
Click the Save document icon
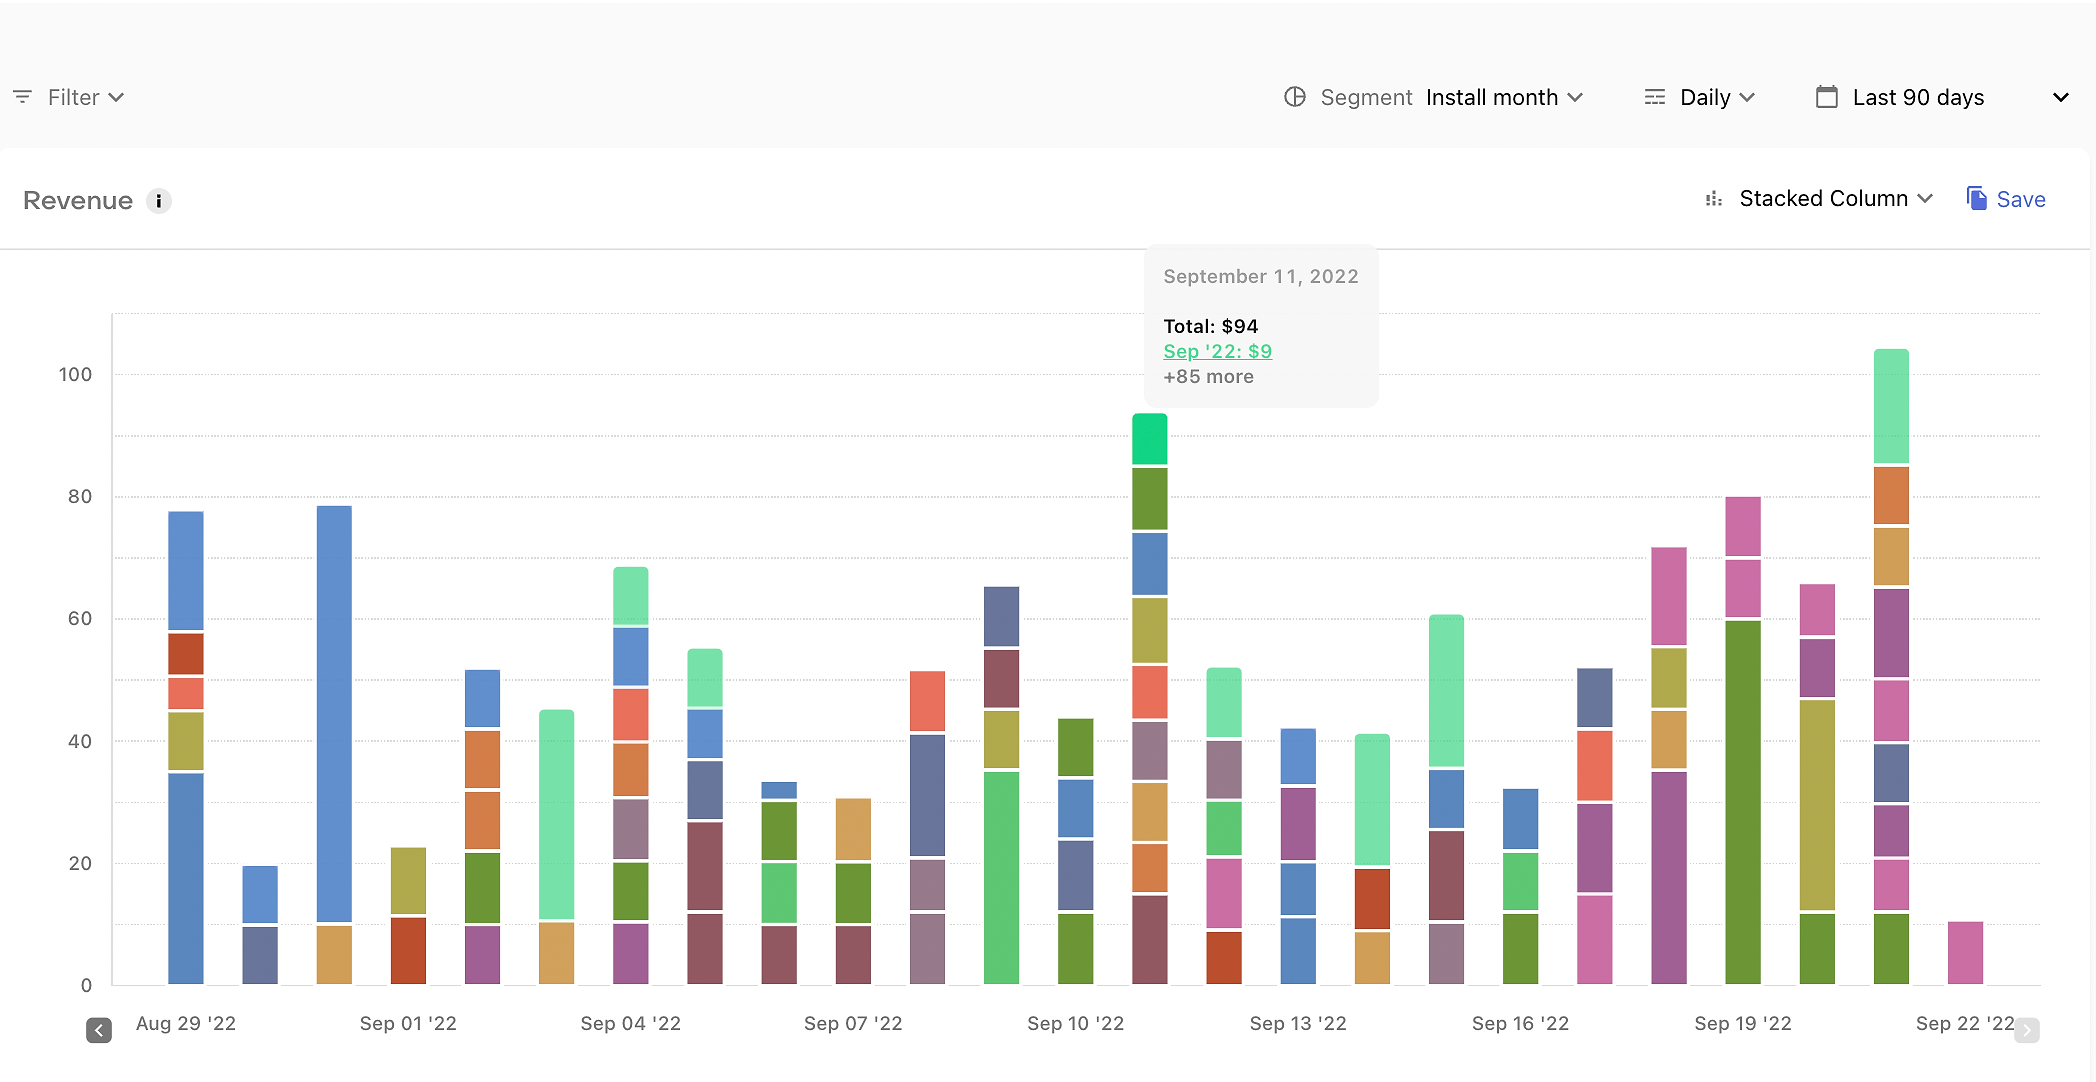click(x=1977, y=198)
